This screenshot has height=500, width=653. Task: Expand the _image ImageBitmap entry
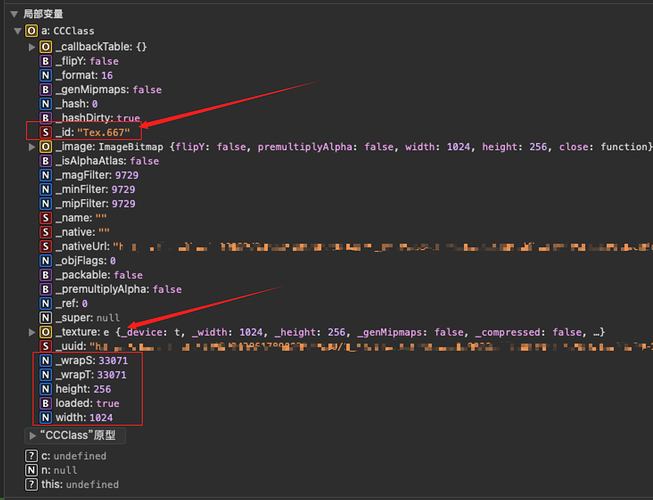[x=31, y=147]
